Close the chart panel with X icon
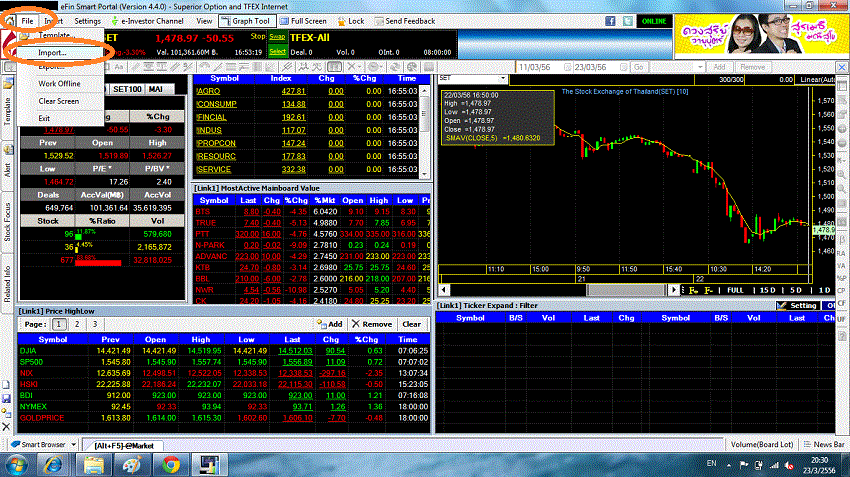Screen dimensions: 850x477 click(x=841, y=67)
